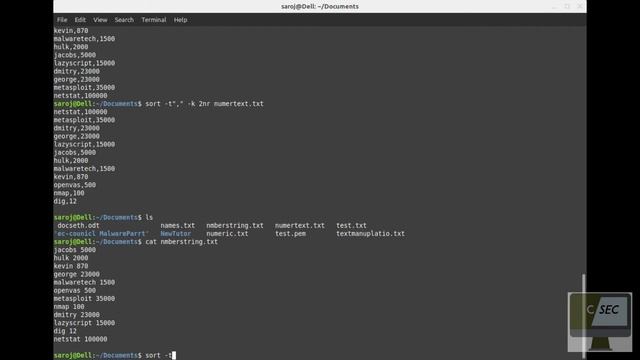Click output line 'netstat 100000'

pyautogui.click(x=80, y=339)
